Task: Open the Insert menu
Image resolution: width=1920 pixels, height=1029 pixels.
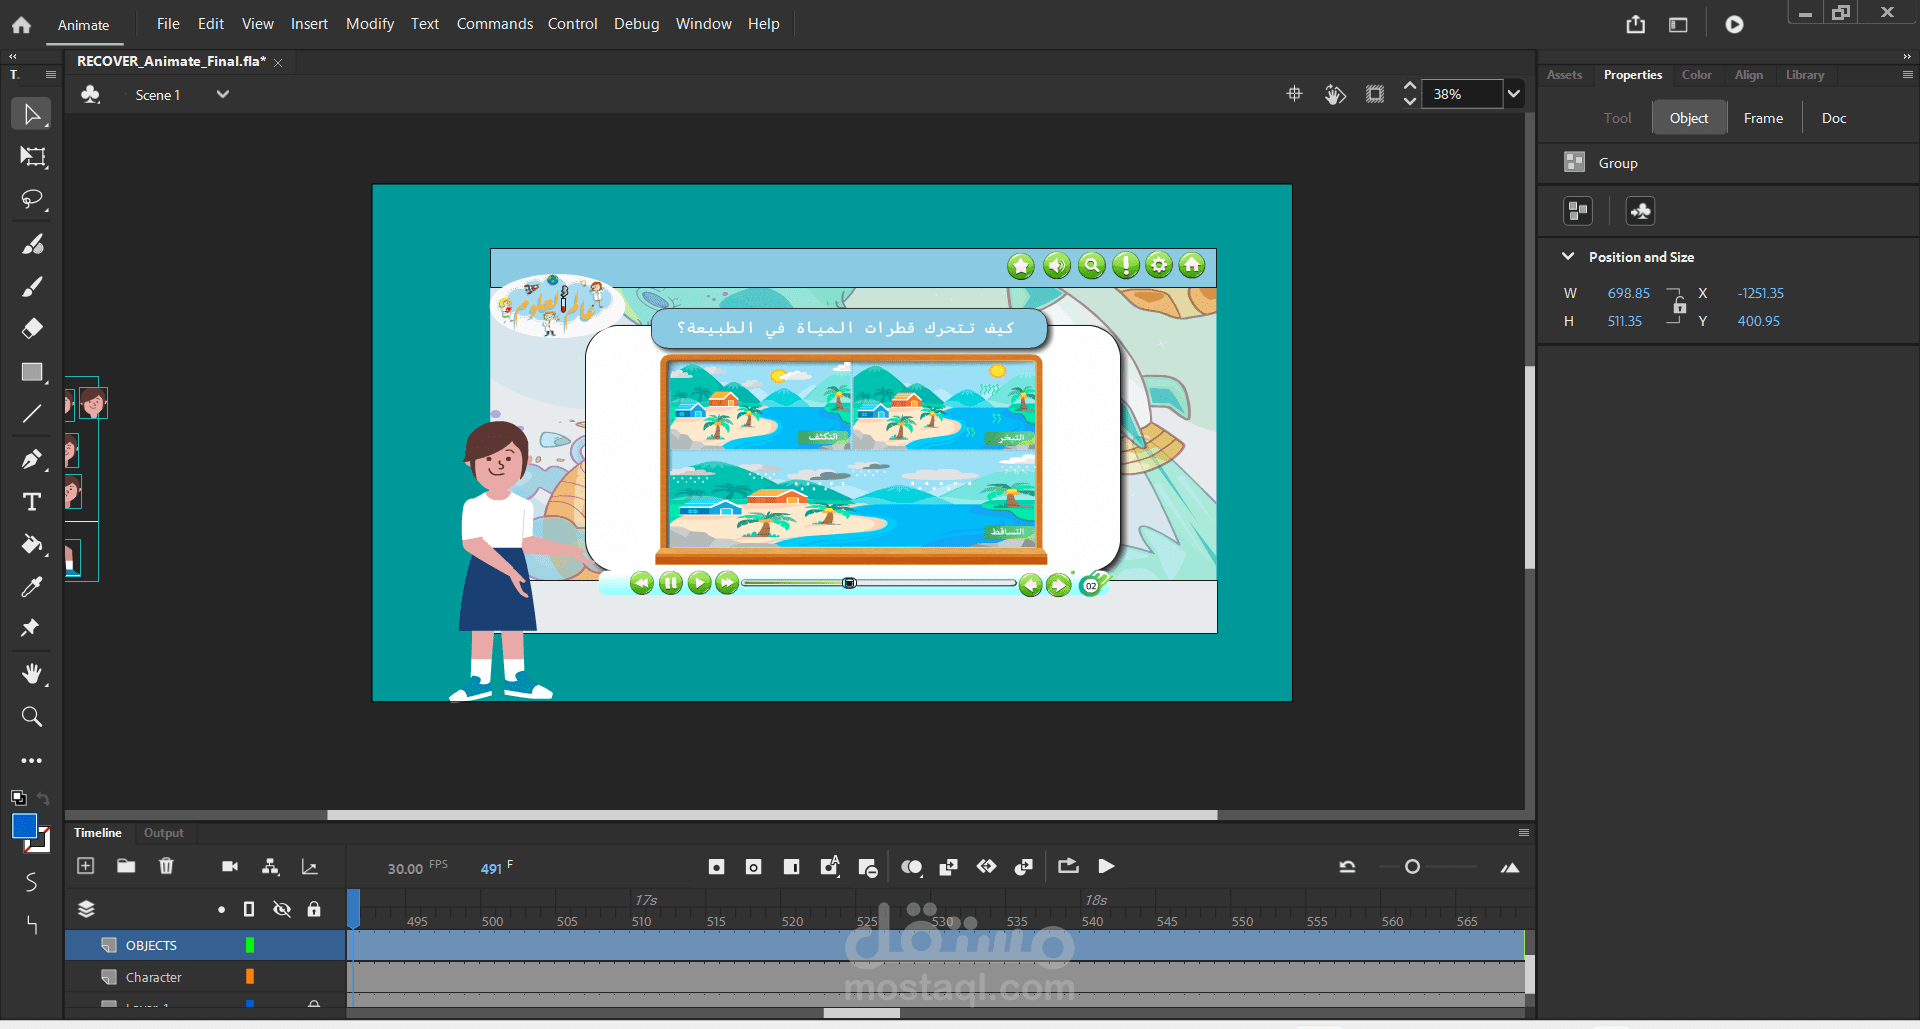Action: [x=309, y=24]
